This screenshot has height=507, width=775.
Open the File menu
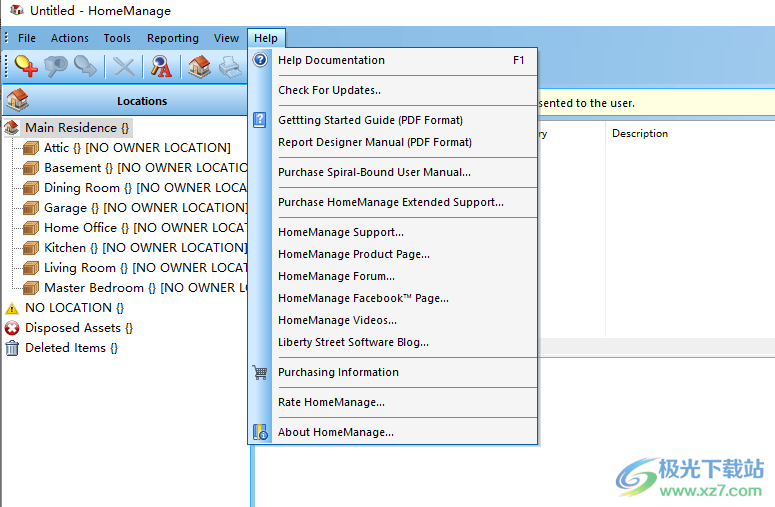click(27, 38)
